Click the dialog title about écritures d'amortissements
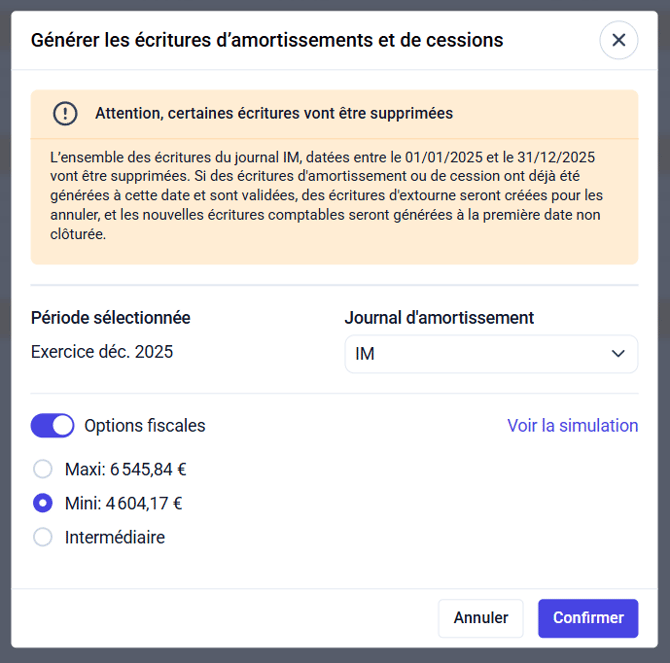Screen dimensions: 670x663 click(267, 40)
